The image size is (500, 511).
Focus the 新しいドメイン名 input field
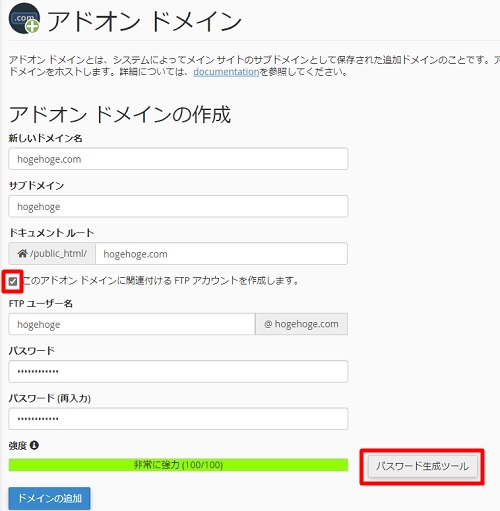tap(178, 159)
